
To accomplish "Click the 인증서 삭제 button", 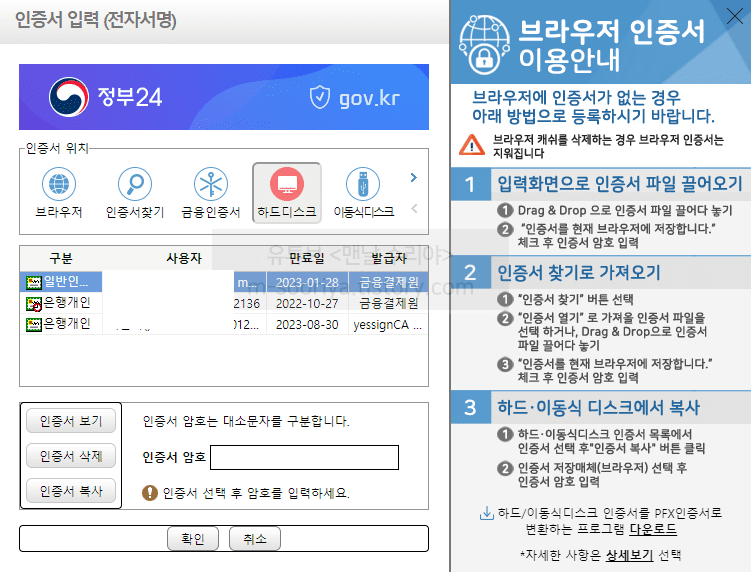I will pos(71,456).
